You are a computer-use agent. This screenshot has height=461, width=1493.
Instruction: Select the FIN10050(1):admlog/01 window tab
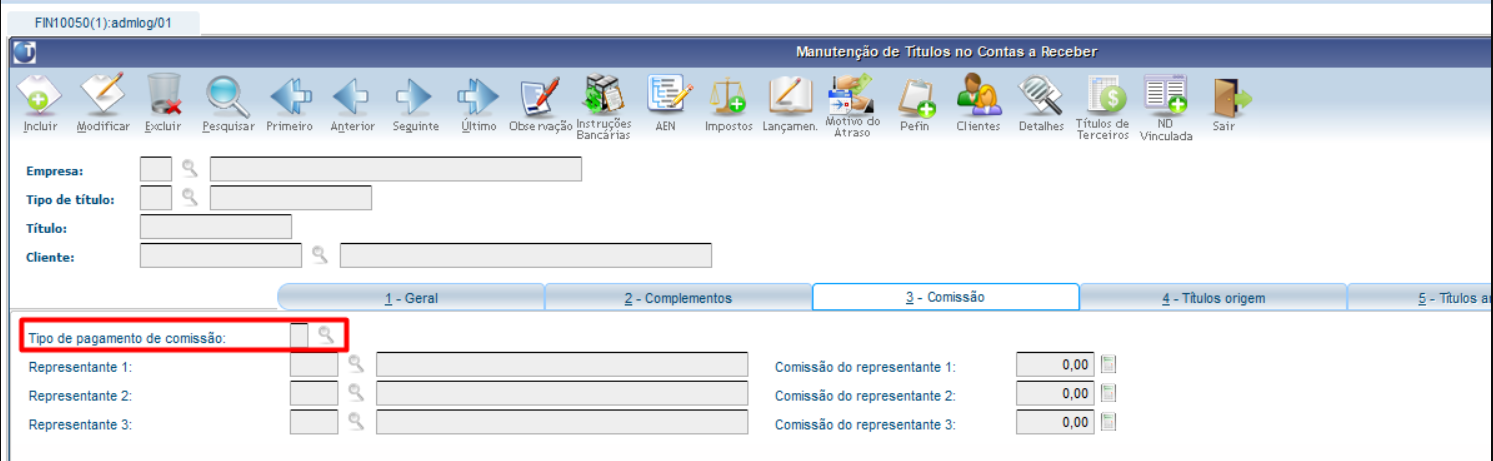[103, 22]
